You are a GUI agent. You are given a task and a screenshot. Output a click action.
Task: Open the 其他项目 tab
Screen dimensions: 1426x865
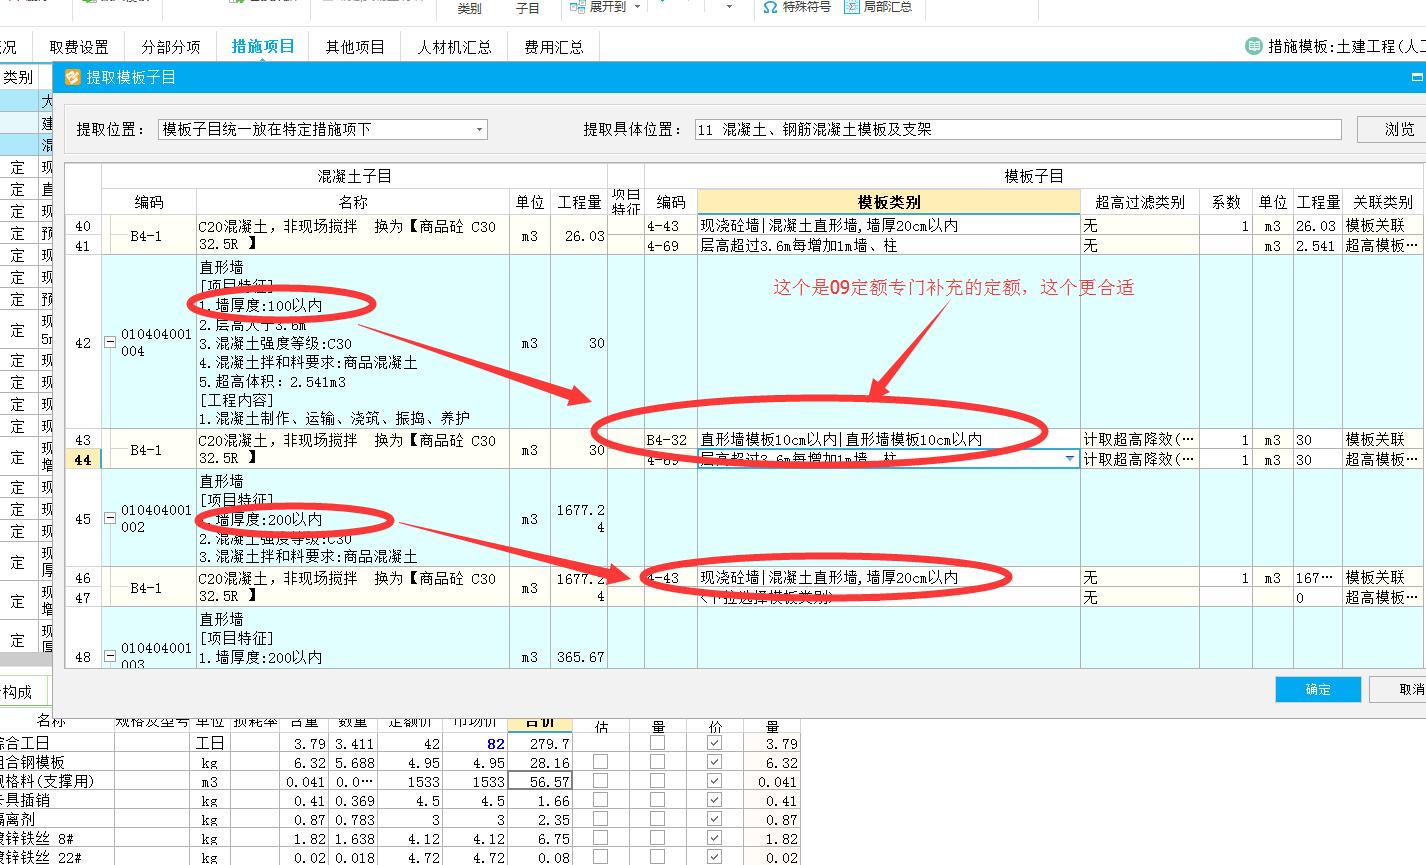355,47
